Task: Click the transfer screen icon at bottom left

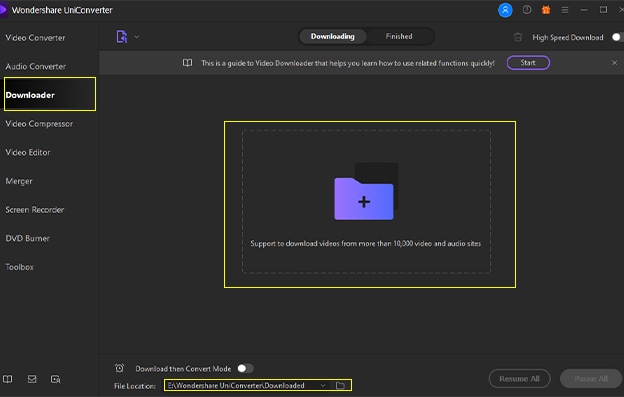Action: (55, 379)
